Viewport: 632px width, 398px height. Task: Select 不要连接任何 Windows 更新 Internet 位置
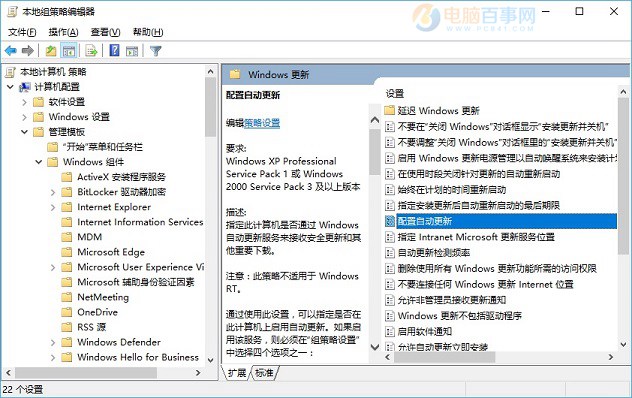[485, 284]
